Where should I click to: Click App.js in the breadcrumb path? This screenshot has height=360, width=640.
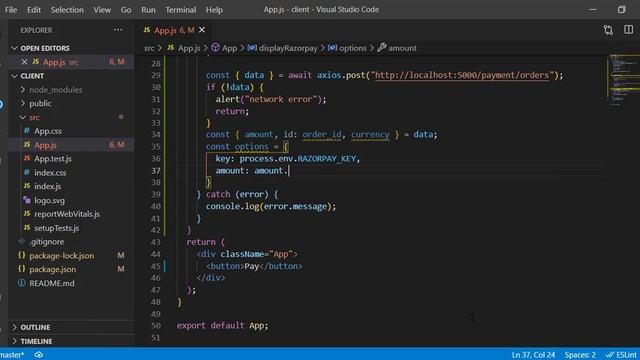pyautogui.click(x=189, y=48)
